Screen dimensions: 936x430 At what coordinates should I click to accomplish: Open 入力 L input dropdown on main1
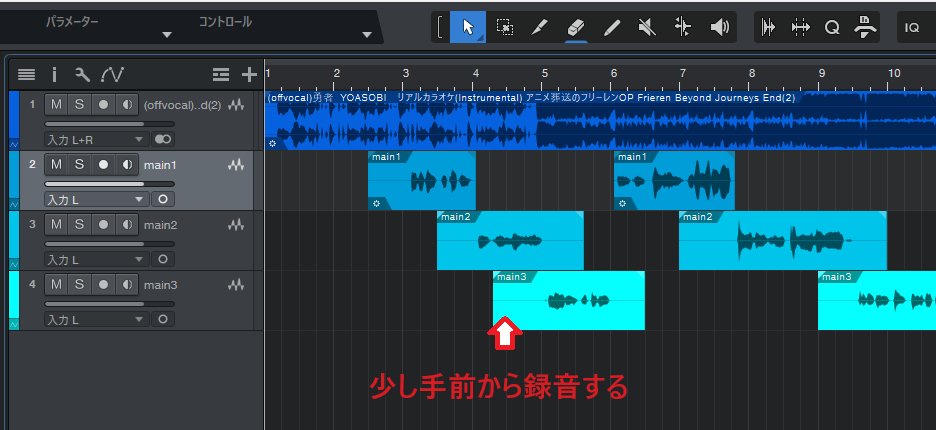point(96,199)
